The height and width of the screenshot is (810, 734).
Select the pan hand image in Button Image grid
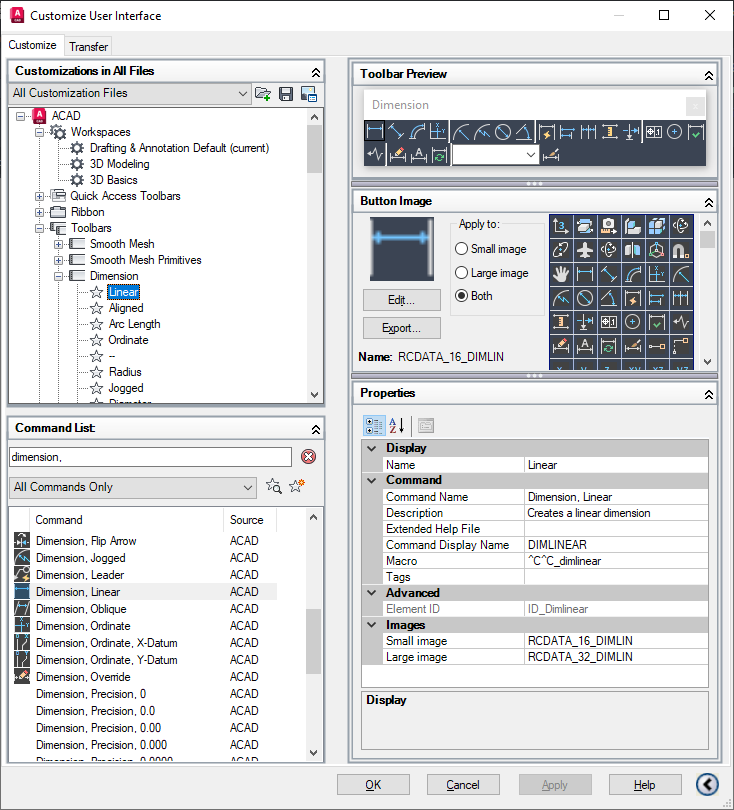click(x=561, y=274)
